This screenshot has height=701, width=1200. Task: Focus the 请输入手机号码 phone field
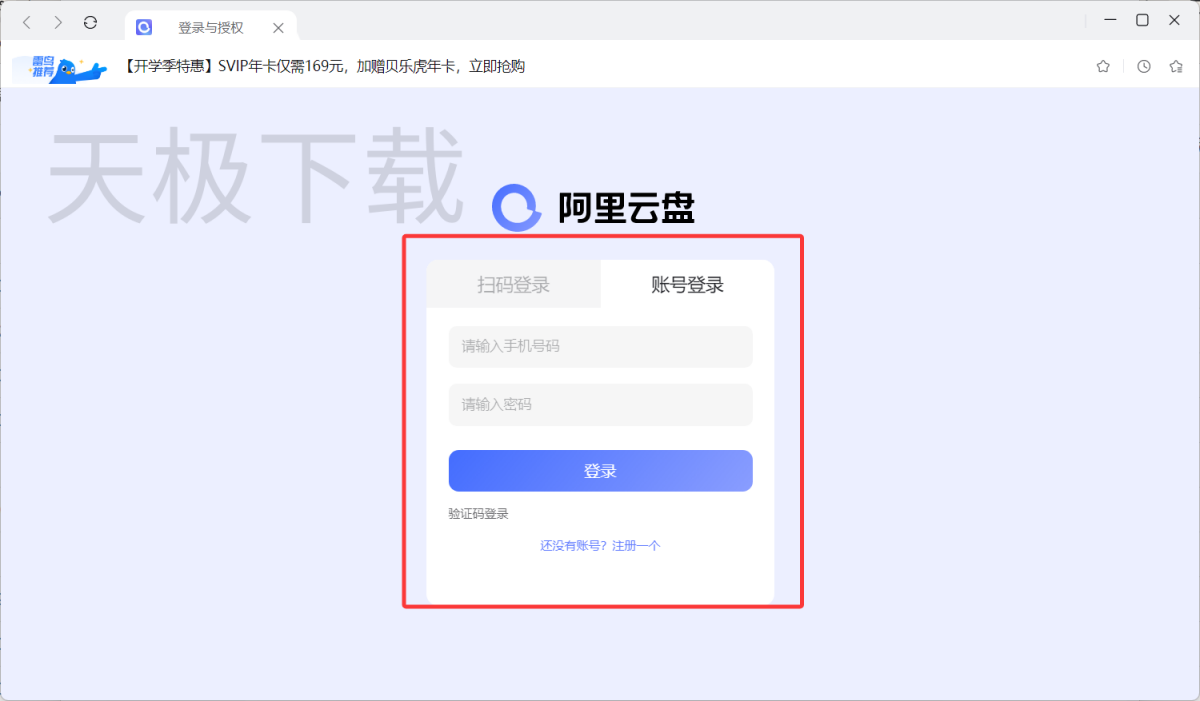point(600,347)
